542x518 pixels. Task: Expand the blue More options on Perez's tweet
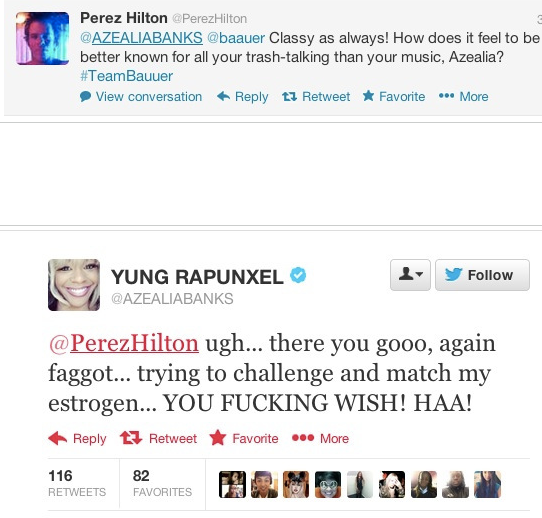tap(446, 96)
